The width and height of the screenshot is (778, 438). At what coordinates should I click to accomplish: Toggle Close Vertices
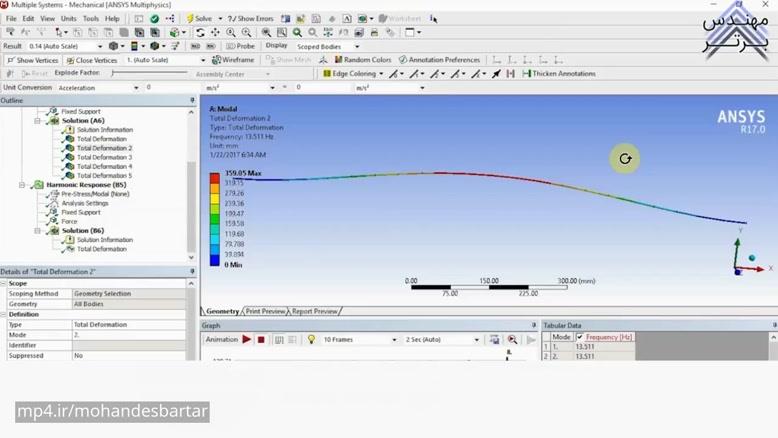click(x=92, y=60)
